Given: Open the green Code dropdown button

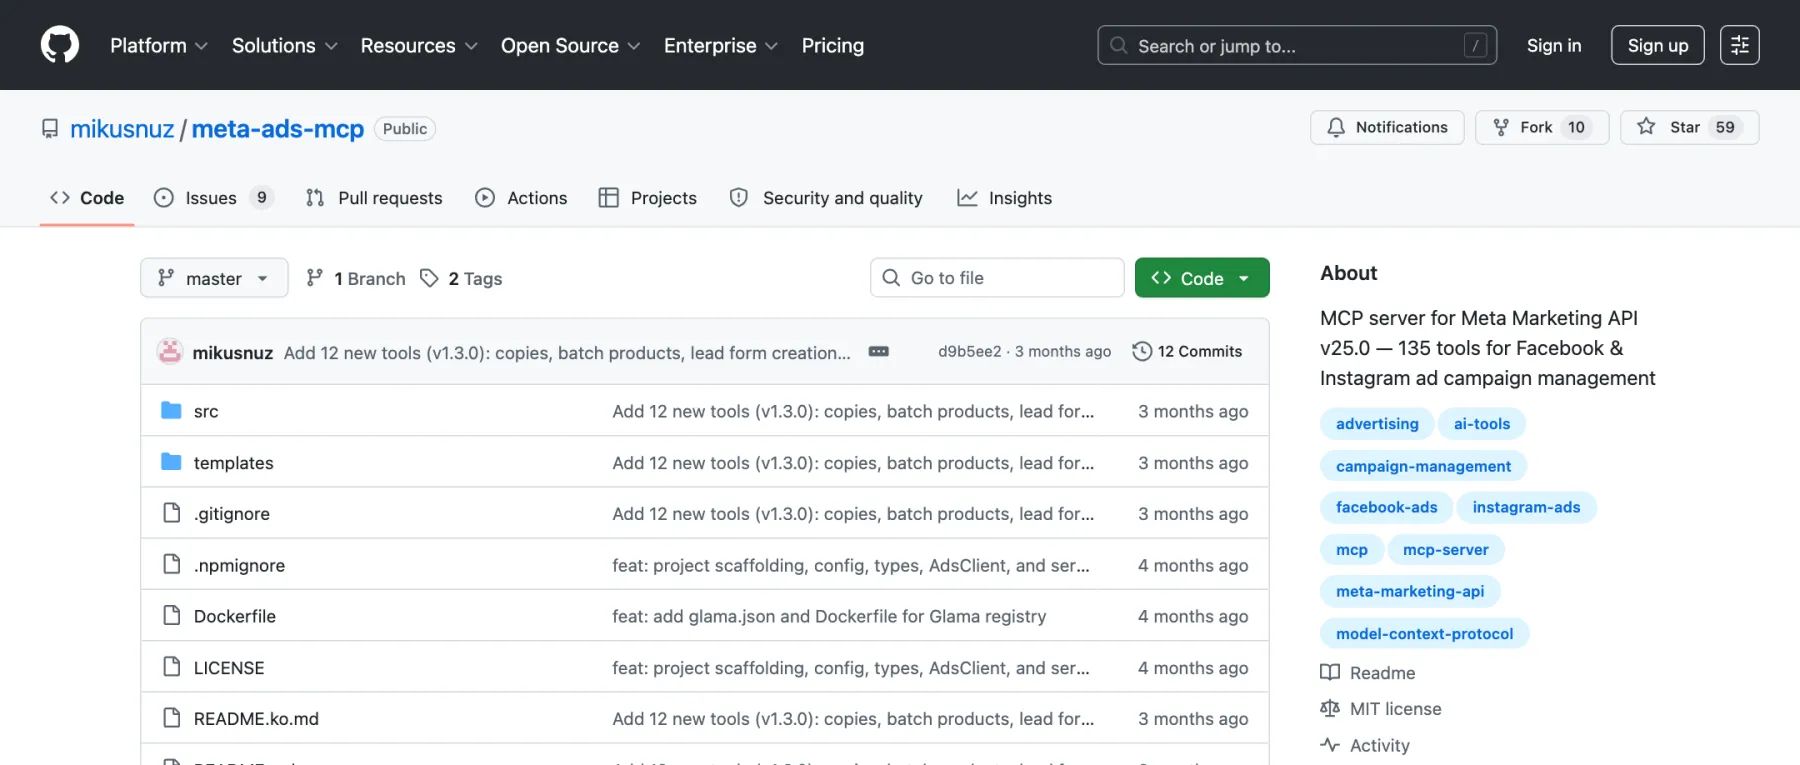Looking at the screenshot, I should (x=1202, y=278).
